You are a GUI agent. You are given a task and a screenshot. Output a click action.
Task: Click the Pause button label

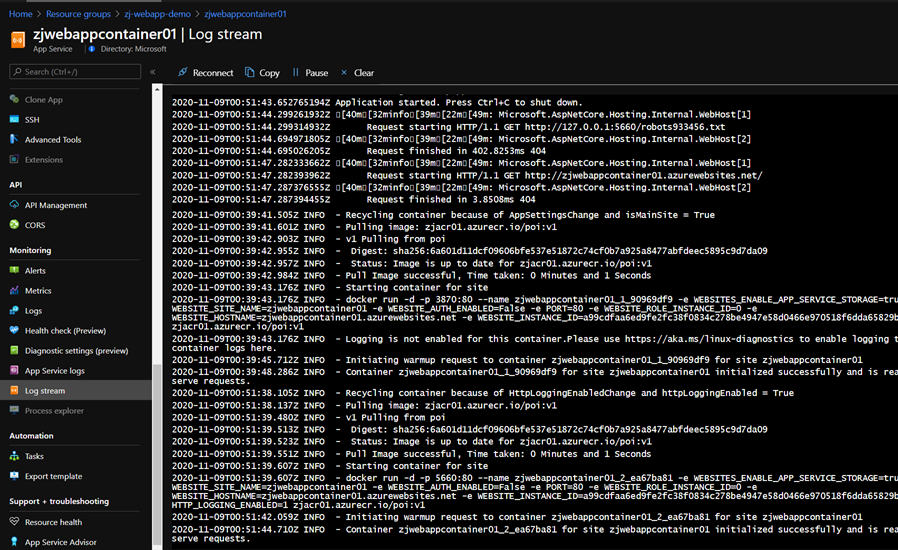(x=317, y=73)
